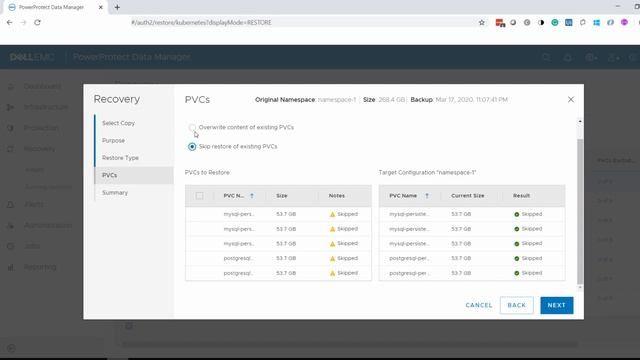The height and width of the screenshot is (360, 640).
Task: Click the Jobs sidebar icon
Action: click(11, 246)
